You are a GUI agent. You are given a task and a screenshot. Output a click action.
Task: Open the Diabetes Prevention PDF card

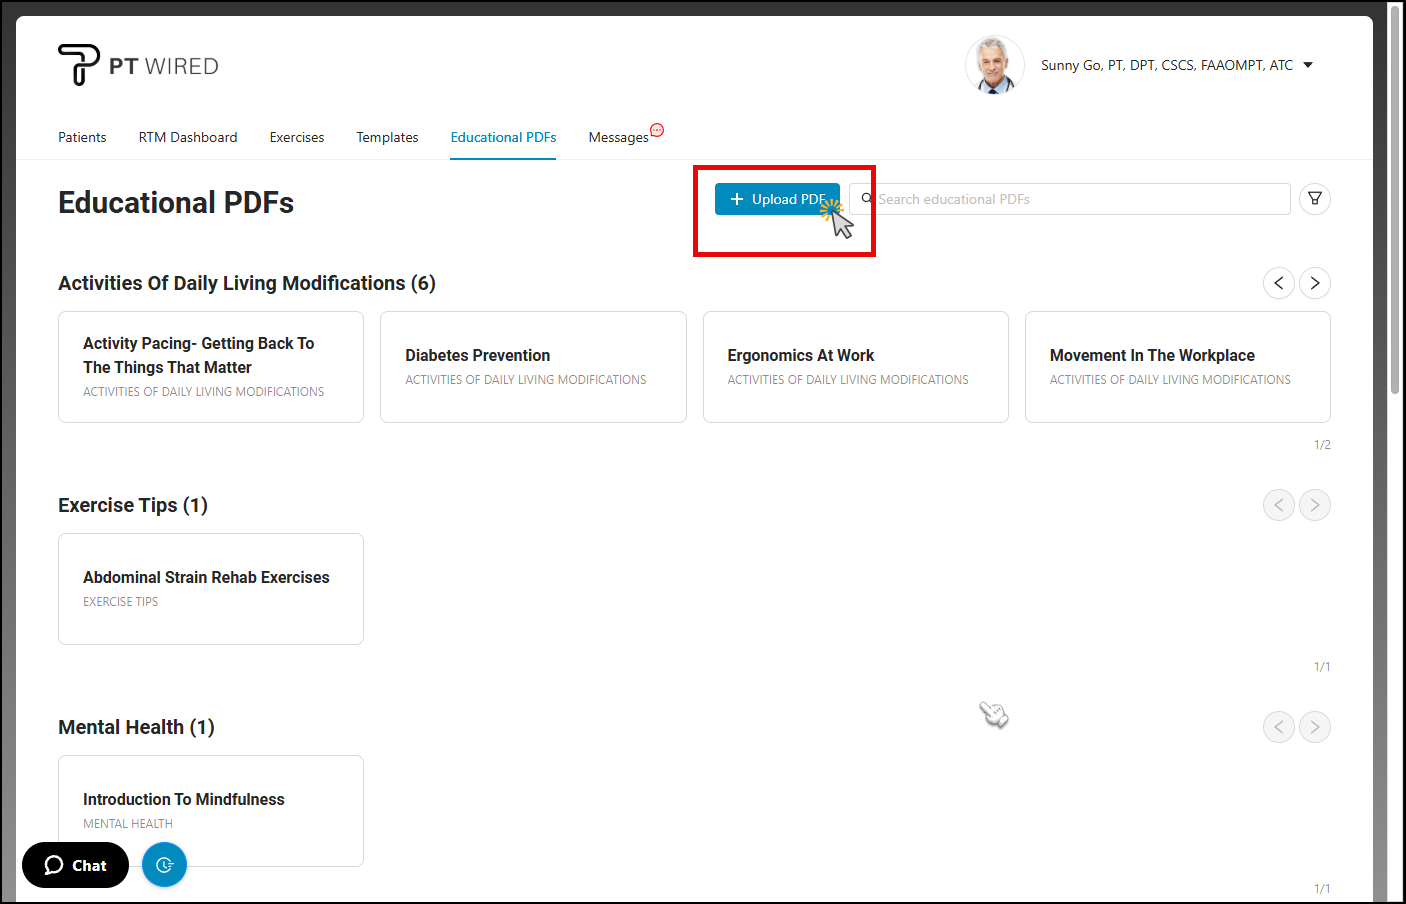click(x=533, y=367)
